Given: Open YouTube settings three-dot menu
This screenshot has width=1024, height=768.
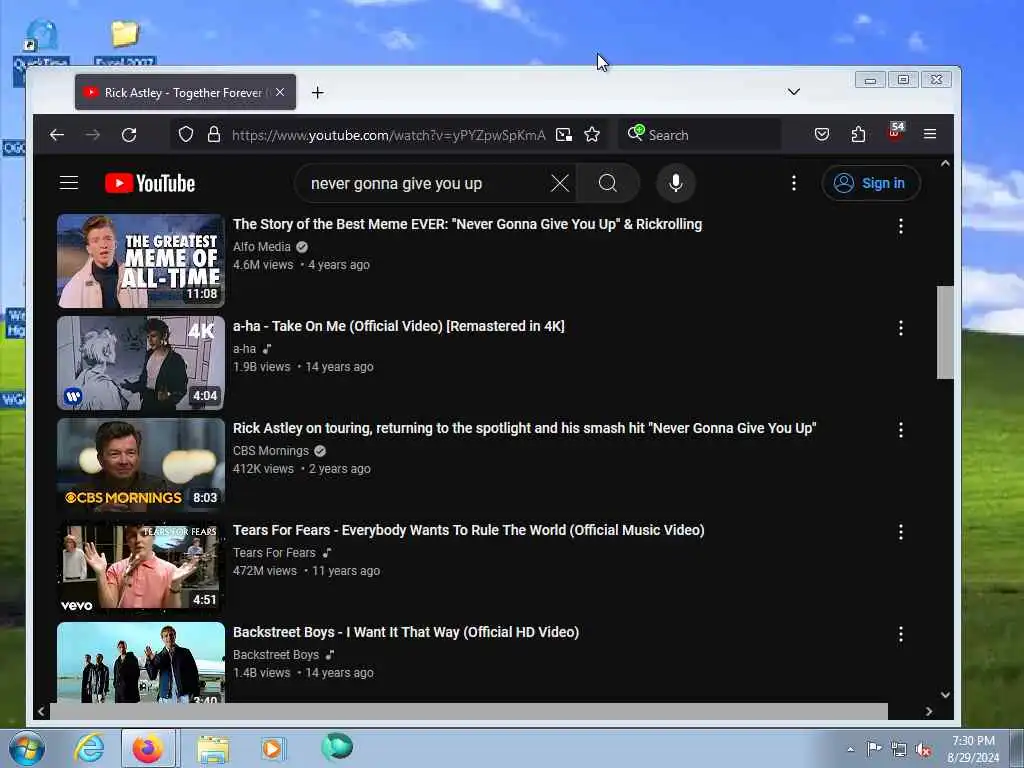Looking at the screenshot, I should 794,183.
